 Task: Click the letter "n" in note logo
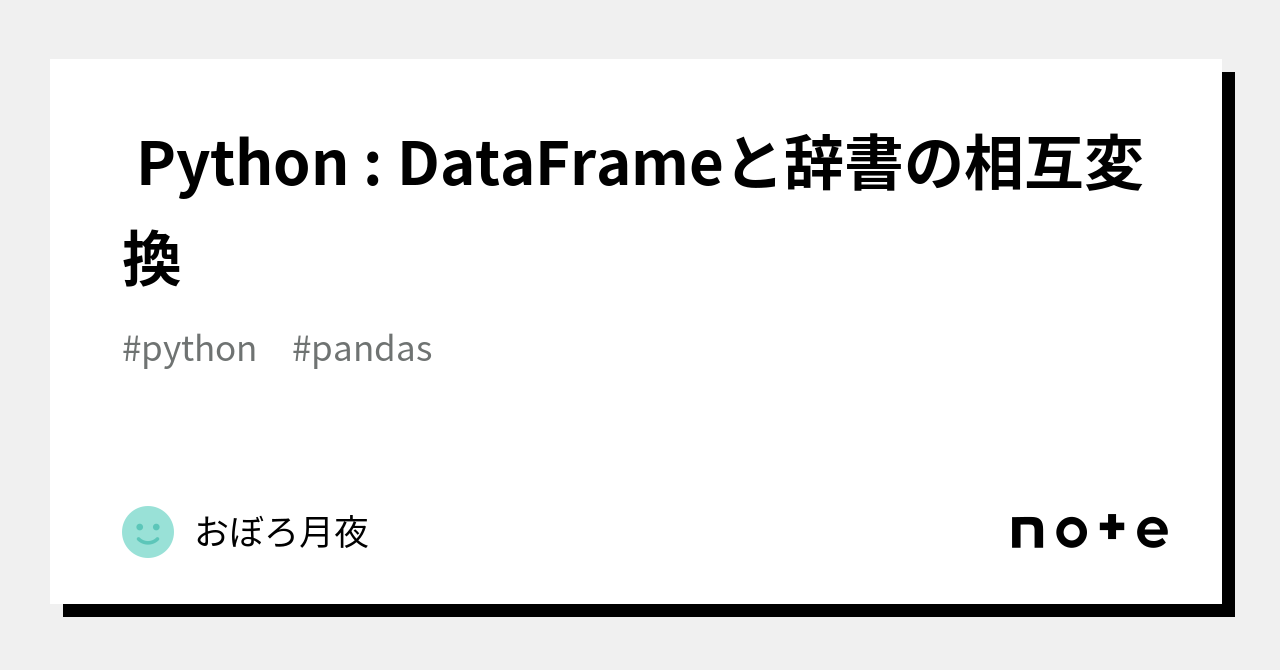1028,532
